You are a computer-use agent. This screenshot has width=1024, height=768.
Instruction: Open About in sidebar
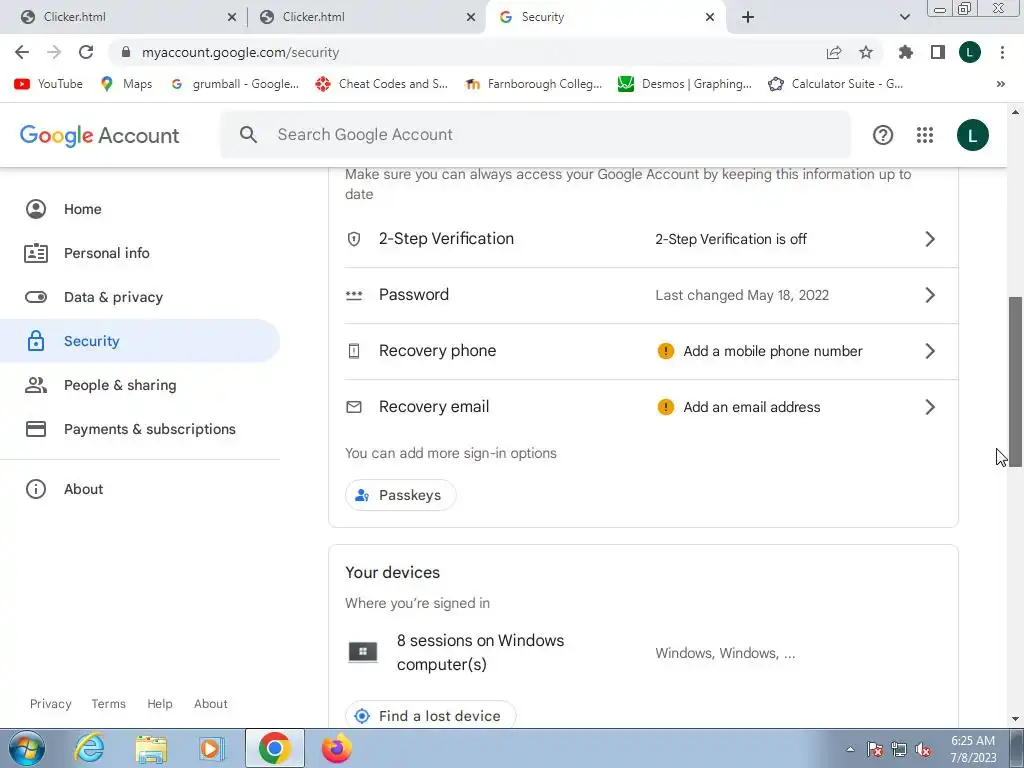(x=140, y=489)
